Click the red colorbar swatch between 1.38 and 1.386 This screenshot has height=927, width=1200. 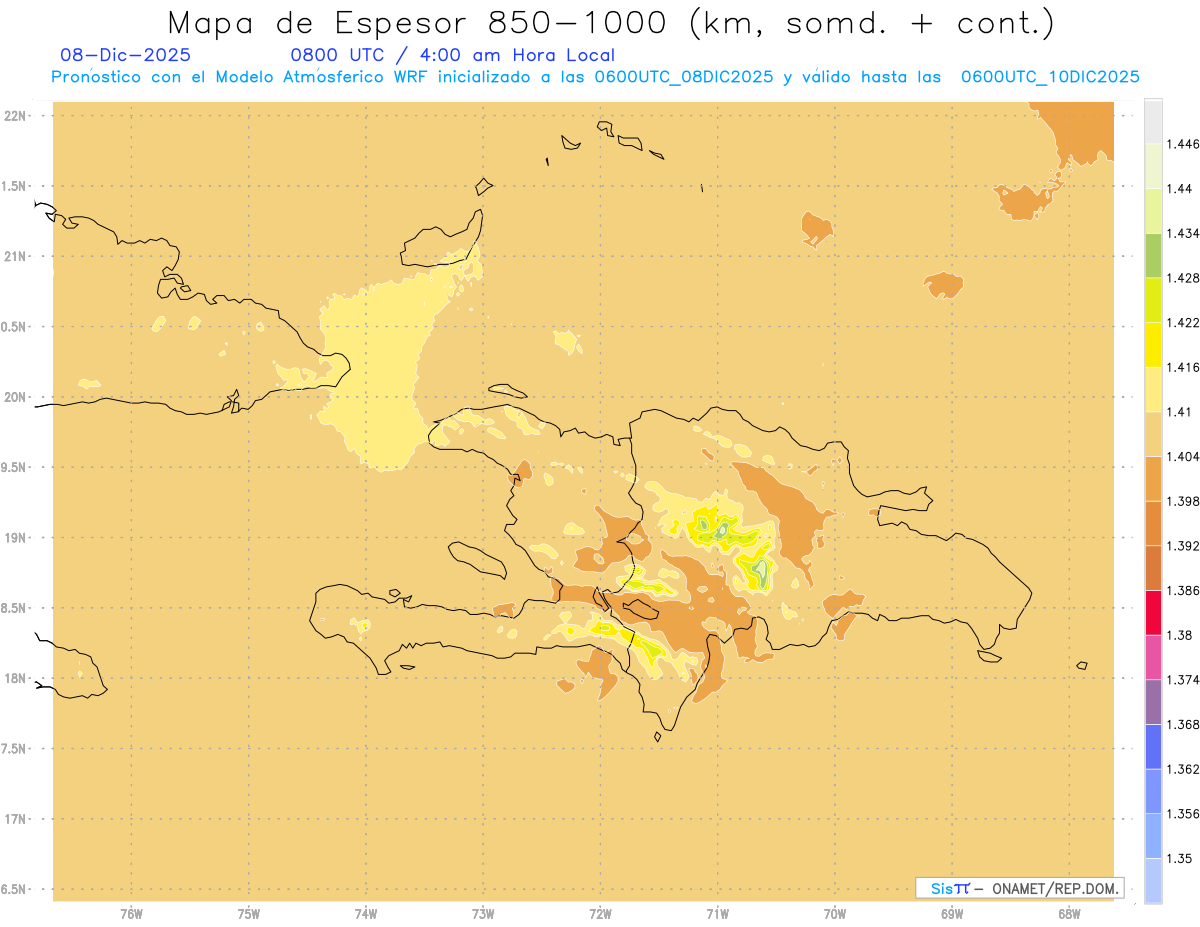(x=1153, y=613)
